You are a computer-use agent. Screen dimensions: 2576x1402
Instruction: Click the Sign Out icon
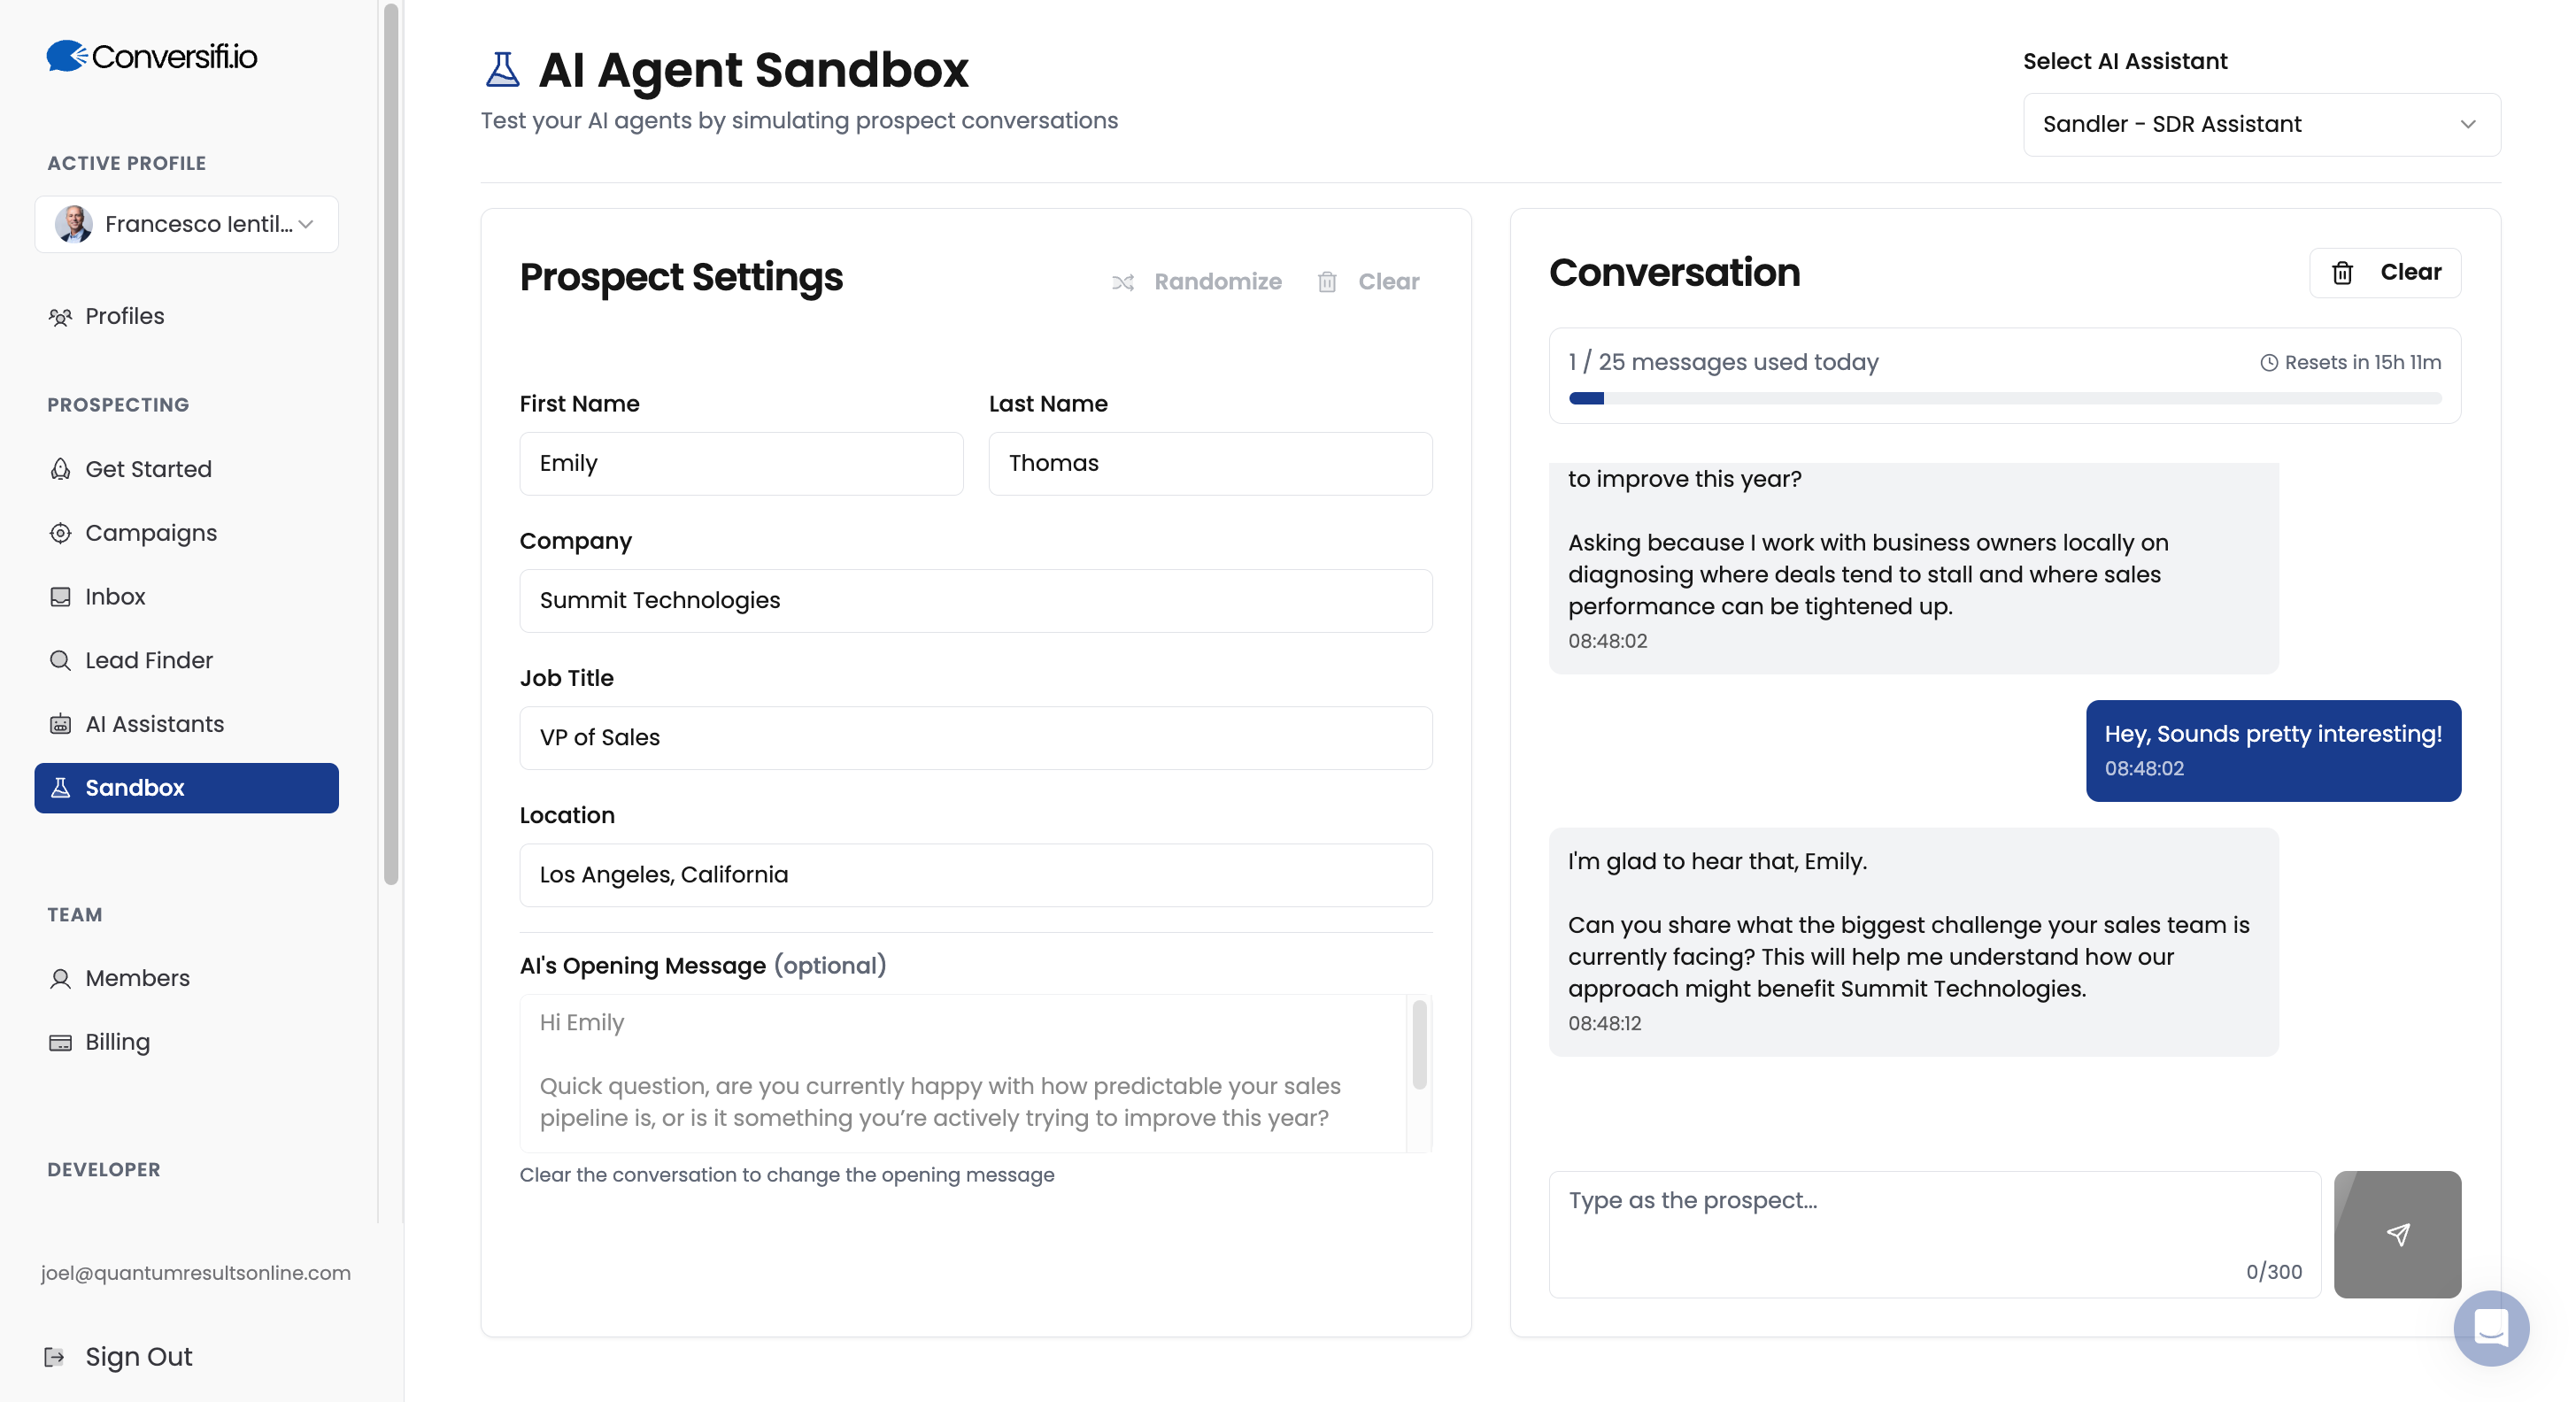[x=57, y=1356]
